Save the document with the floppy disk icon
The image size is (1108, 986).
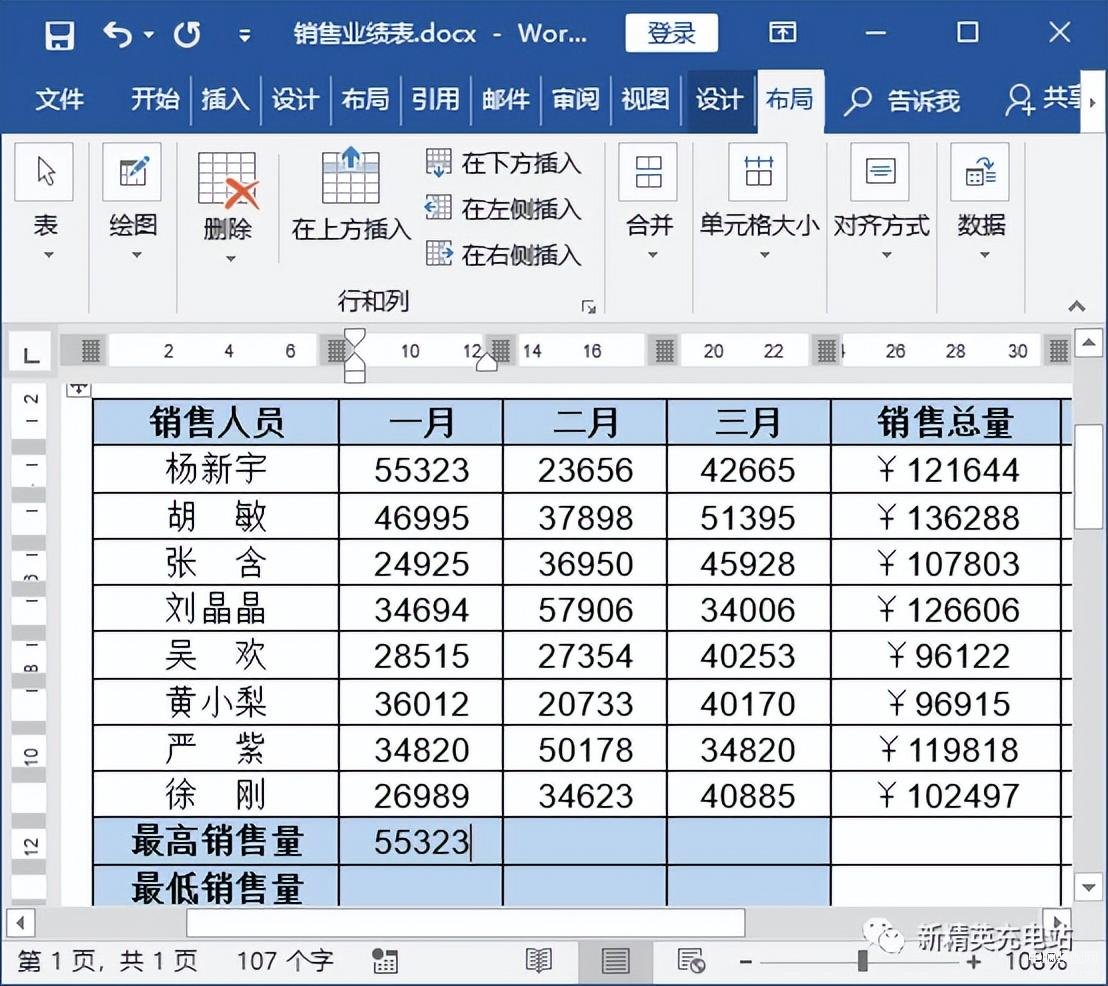click(59, 34)
